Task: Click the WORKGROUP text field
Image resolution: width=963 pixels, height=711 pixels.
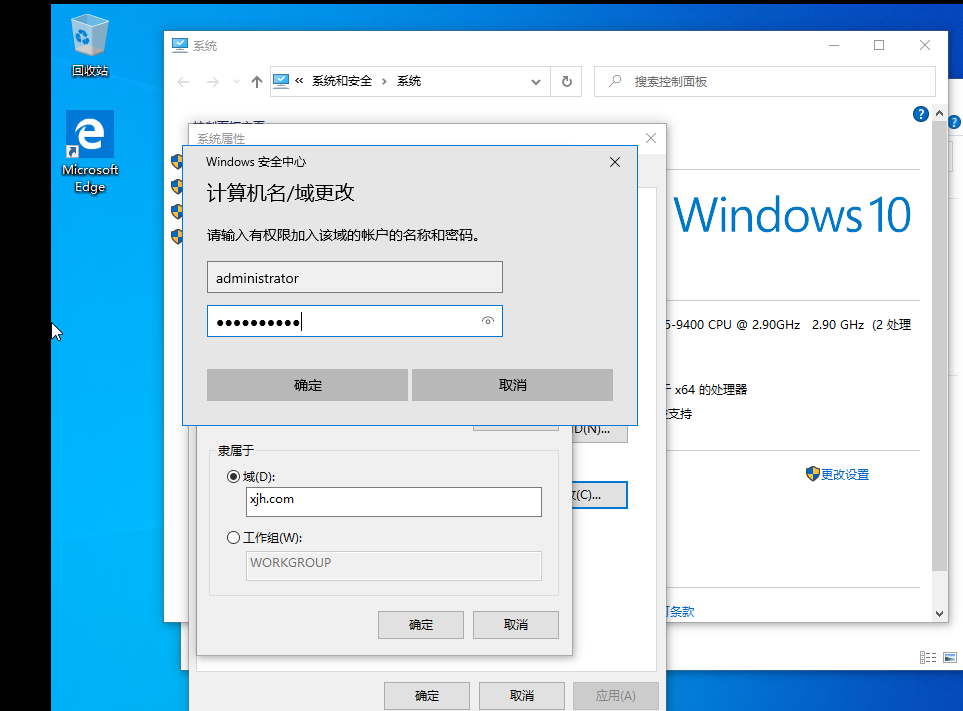Action: [394, 565]
